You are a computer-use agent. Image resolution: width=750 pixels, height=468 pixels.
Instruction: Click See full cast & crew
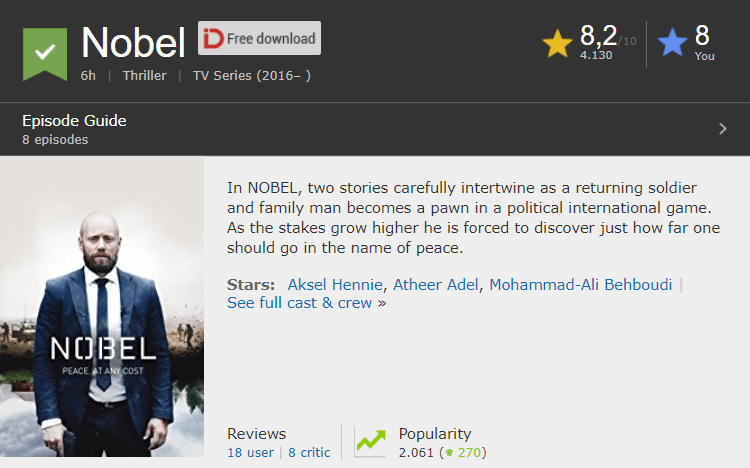[306, 303]
